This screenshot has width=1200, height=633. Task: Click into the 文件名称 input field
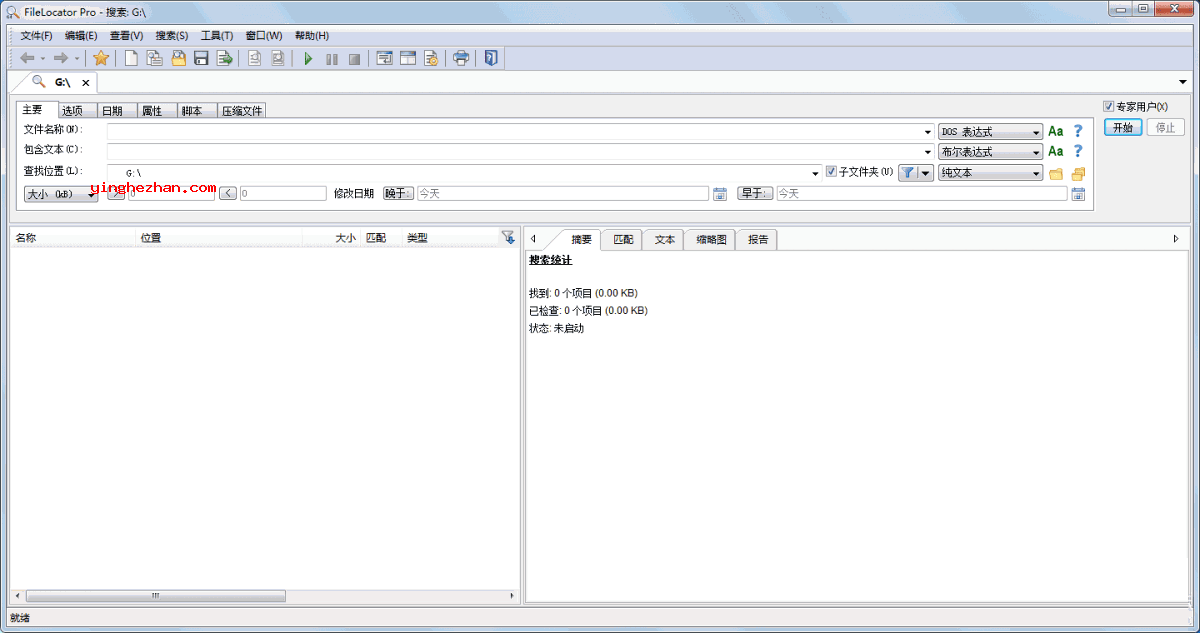point(520,132)
